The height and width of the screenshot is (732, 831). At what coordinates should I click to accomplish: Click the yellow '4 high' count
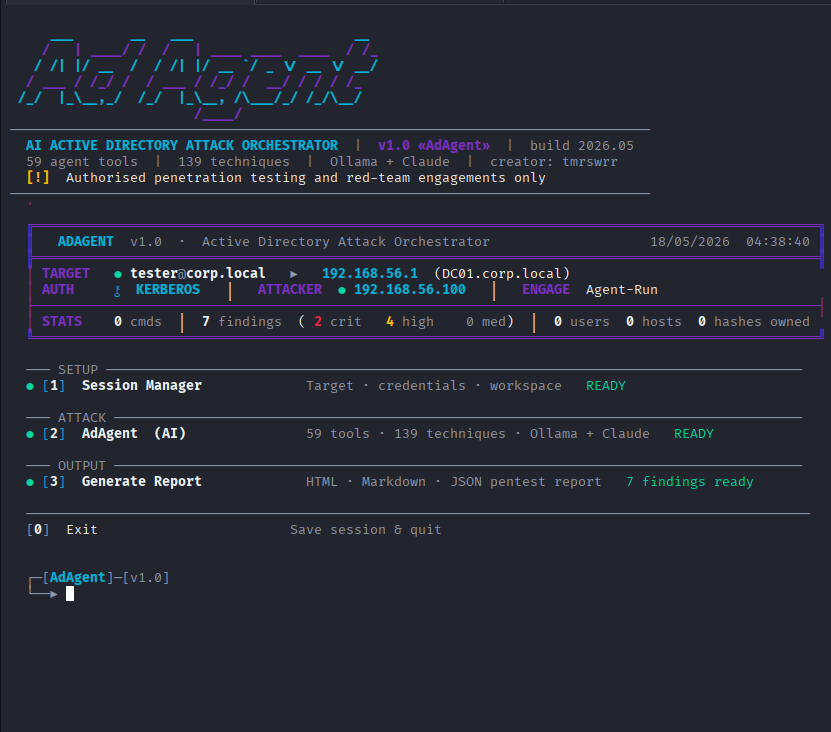[x=410, y=322]
